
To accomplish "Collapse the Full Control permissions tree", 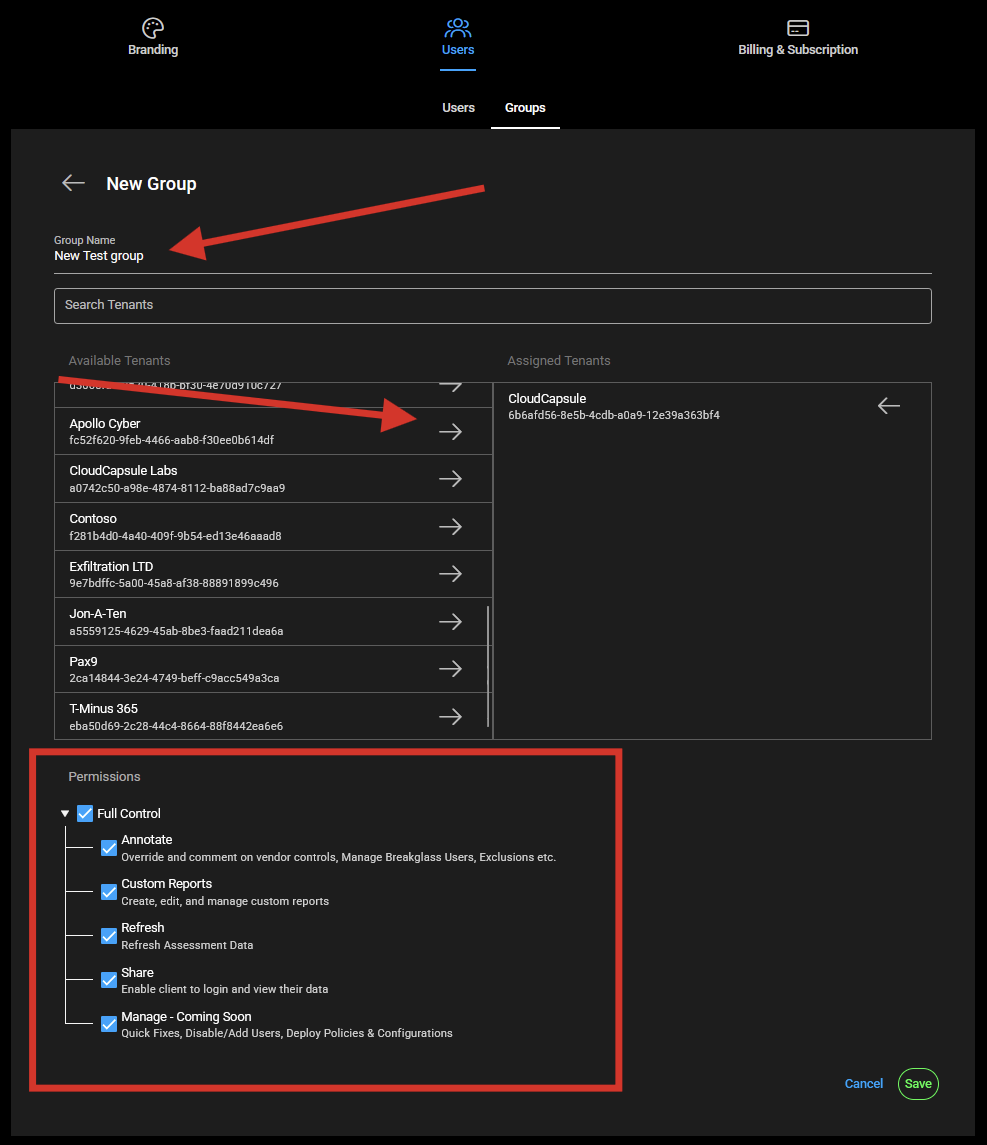I will pyautogui.click(x=65, y=814).
